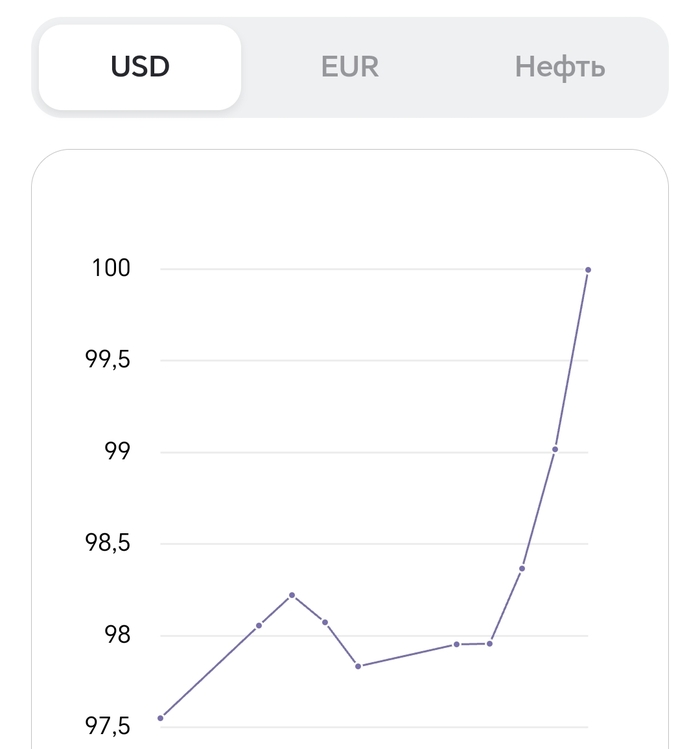Click the left point of the flat pair near 98

pyautogui.click(x=456, y=644)
